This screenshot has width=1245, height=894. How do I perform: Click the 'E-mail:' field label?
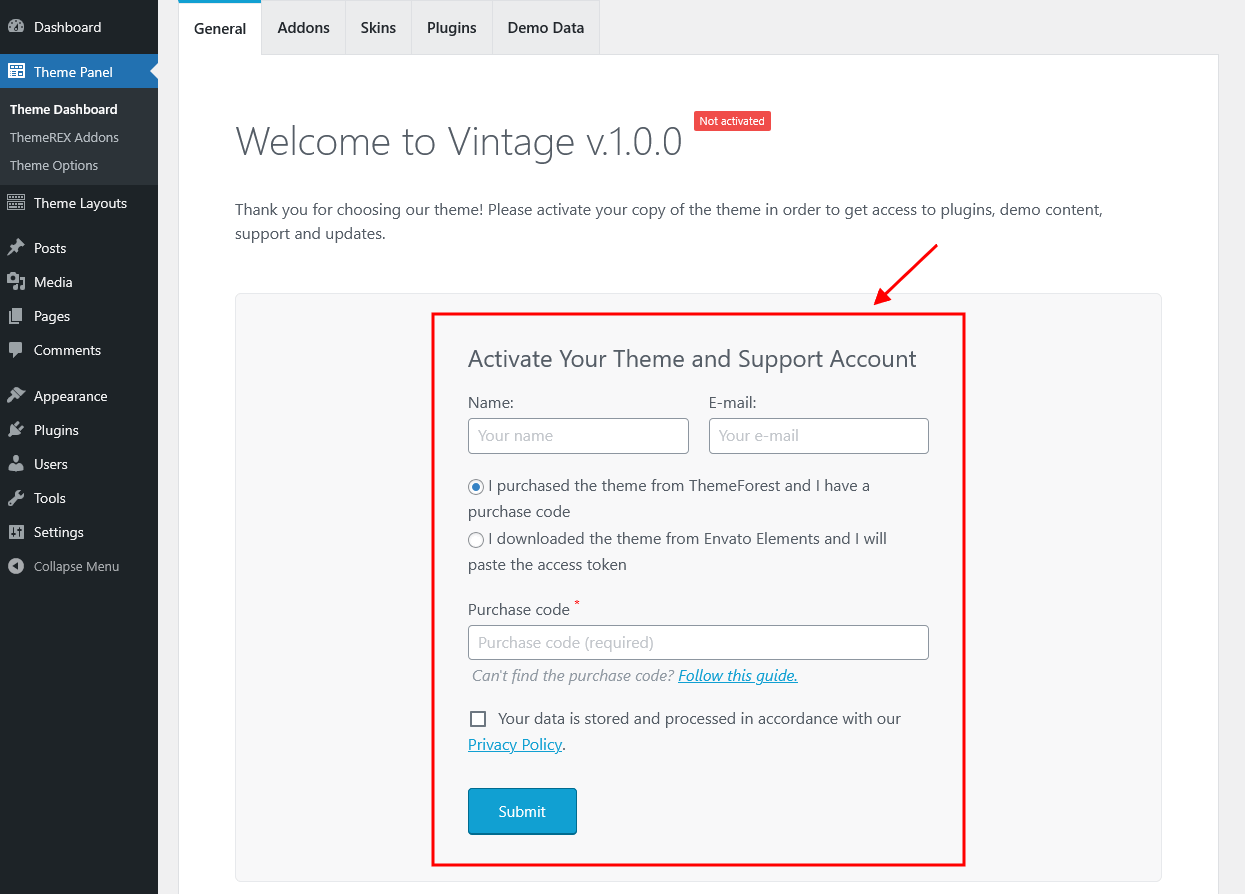point(733,402)
